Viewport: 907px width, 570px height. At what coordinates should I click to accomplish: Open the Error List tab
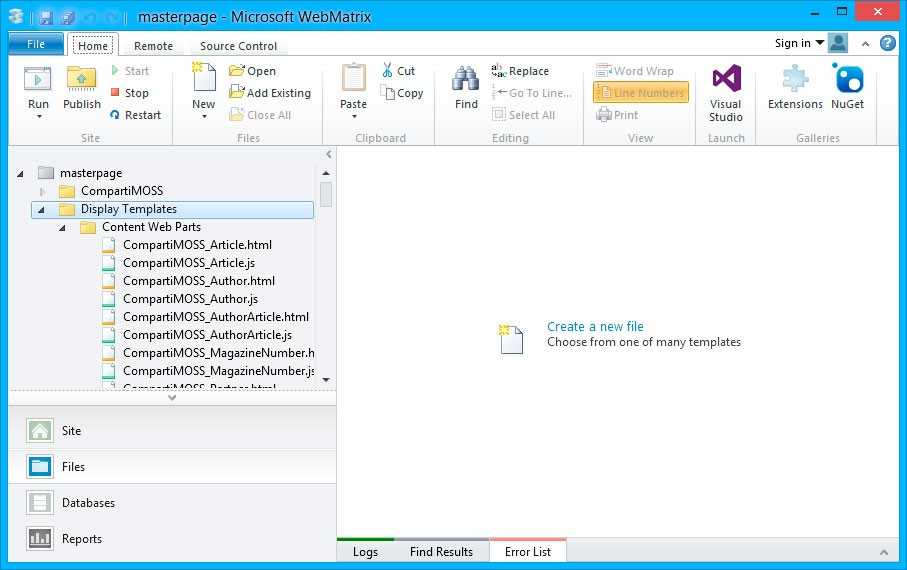[528, 551]
